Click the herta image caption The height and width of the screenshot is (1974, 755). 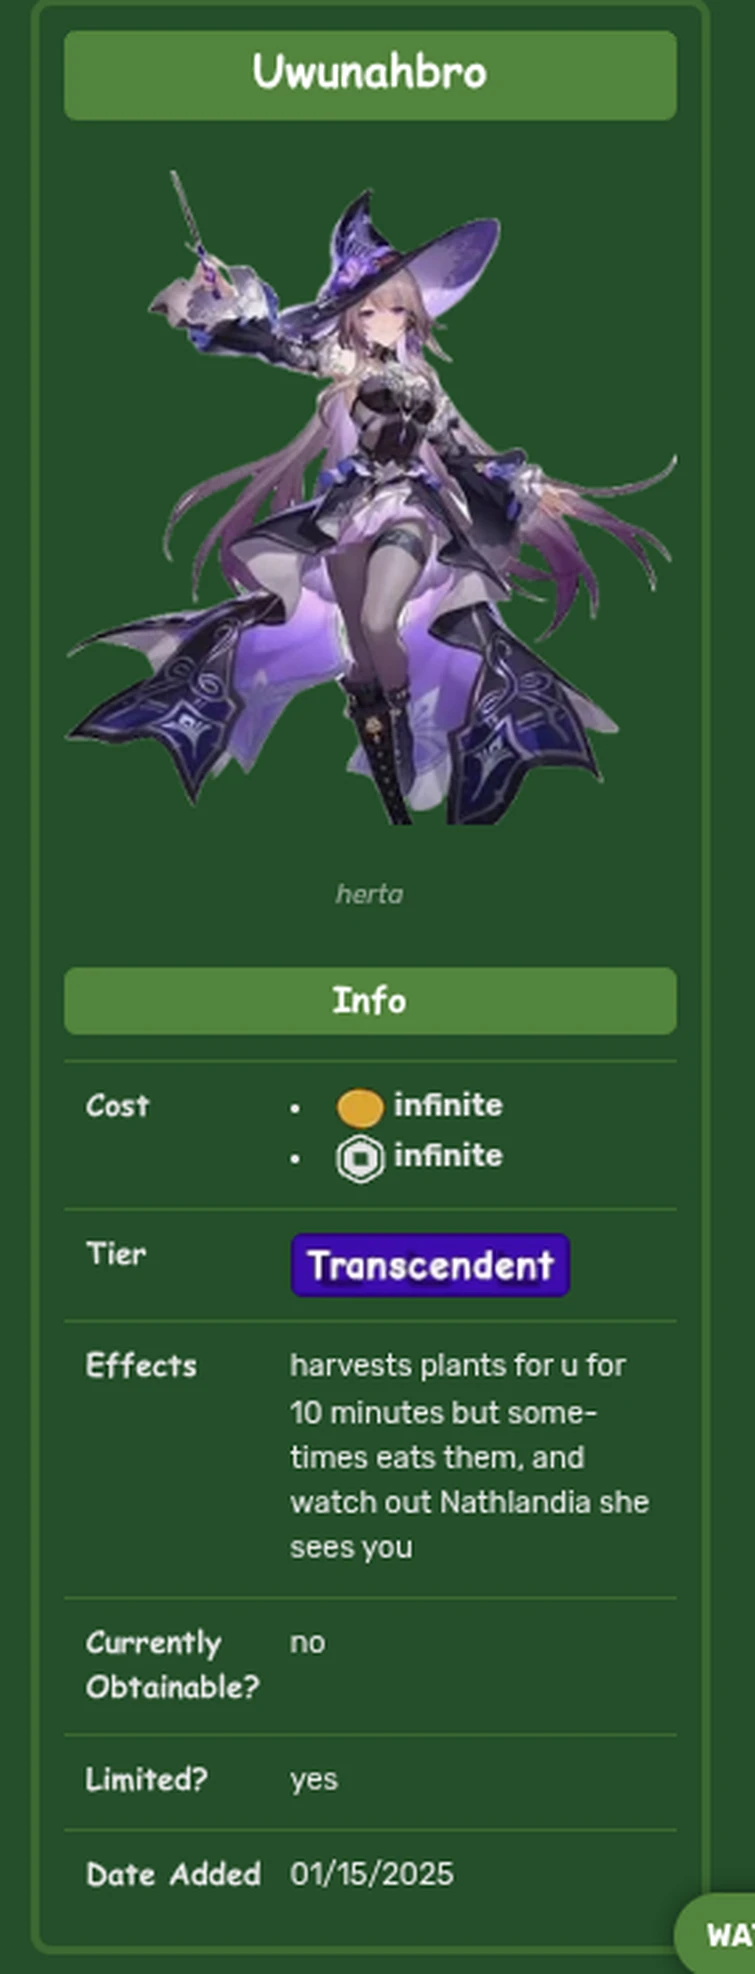click(x=370, y=893)
